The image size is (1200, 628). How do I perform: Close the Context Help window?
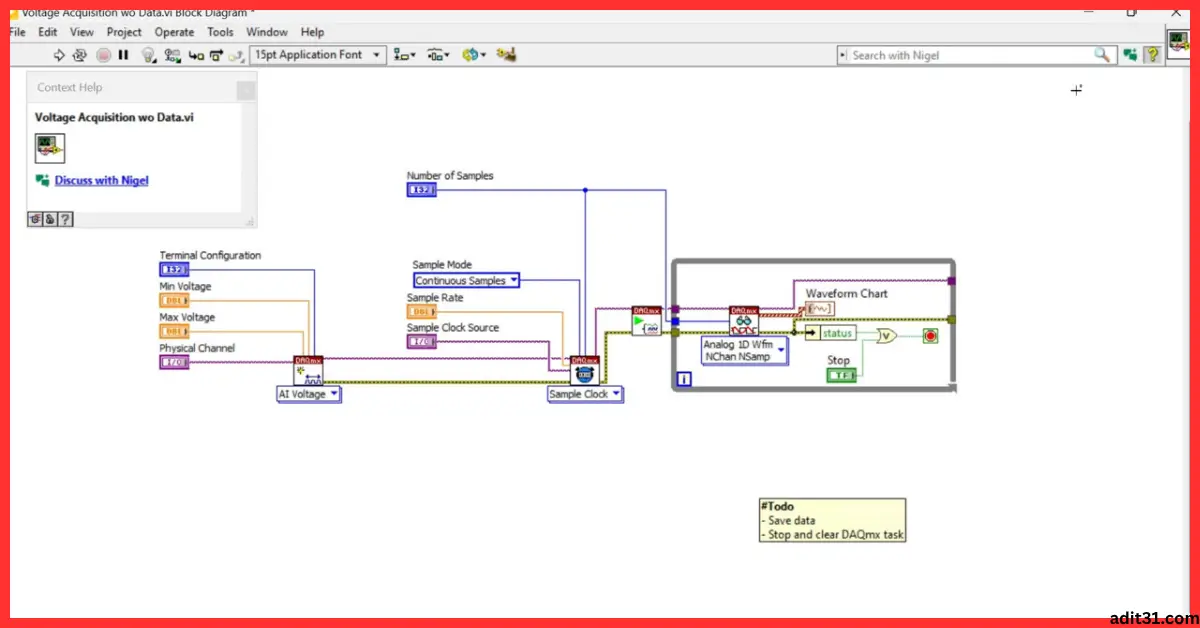click(x=245, y=91)
